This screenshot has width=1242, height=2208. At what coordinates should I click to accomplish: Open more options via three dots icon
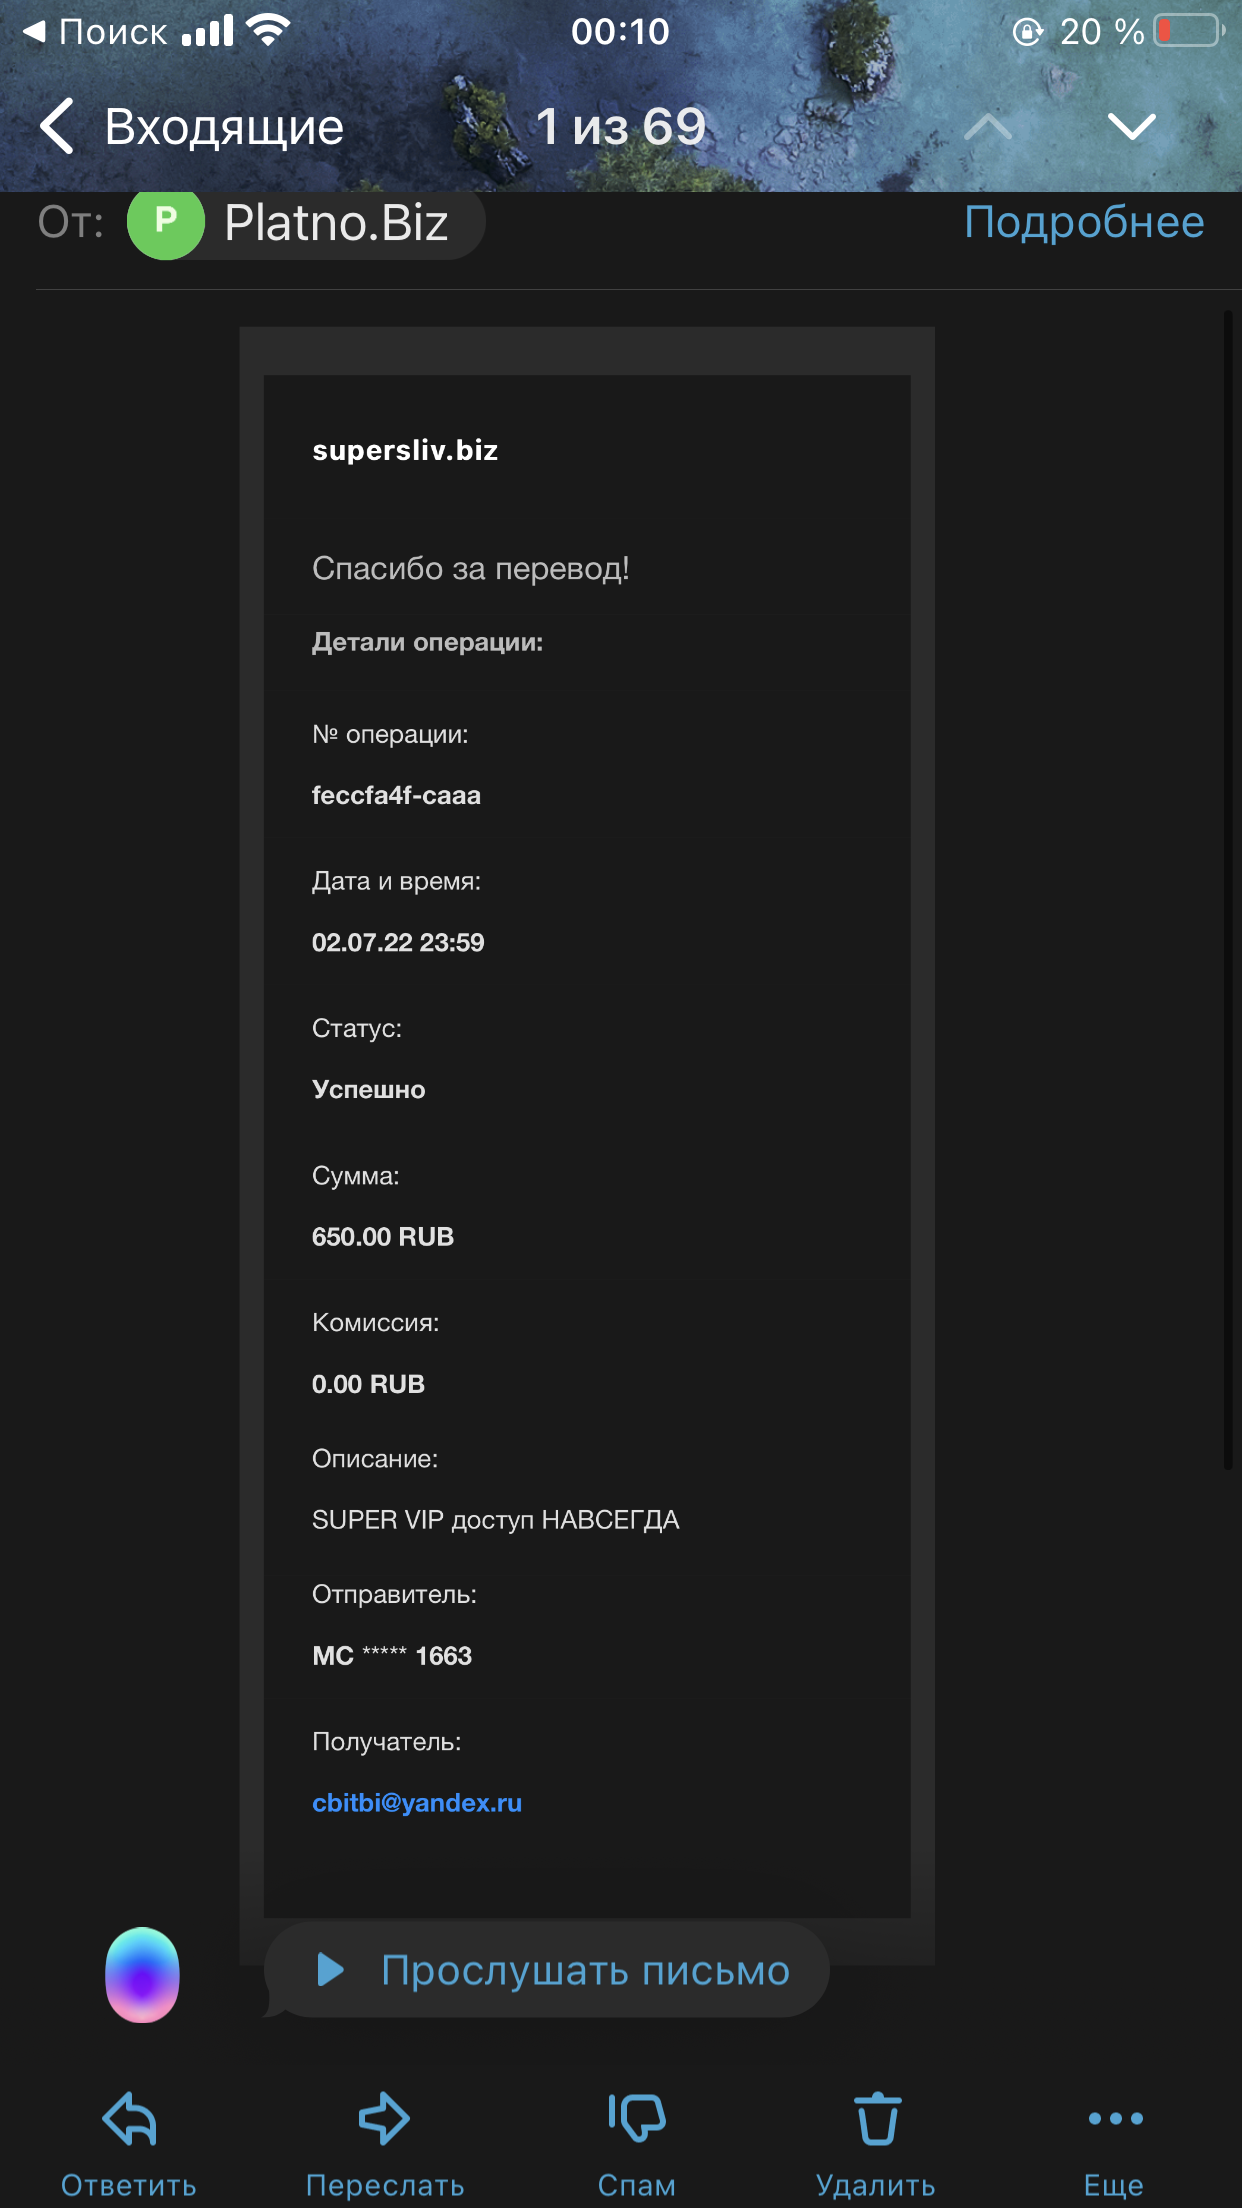pyautogui.click(x=1115, y=2118)
